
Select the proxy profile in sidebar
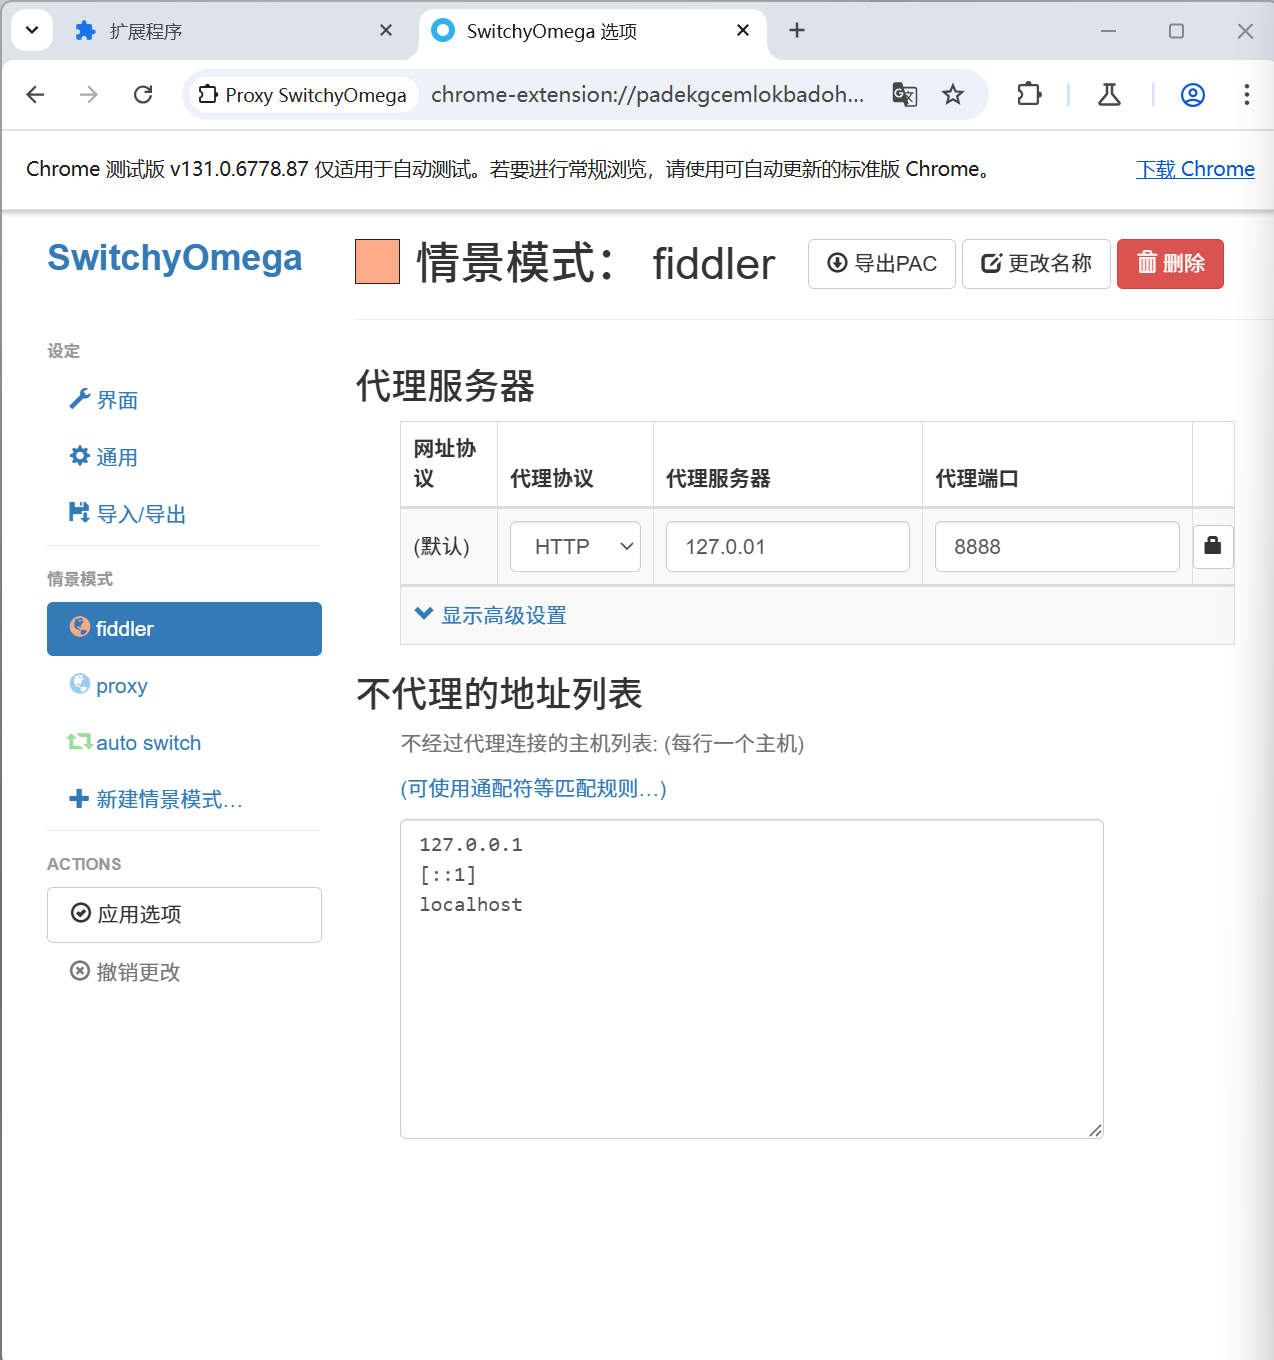(x=184, y=686)
